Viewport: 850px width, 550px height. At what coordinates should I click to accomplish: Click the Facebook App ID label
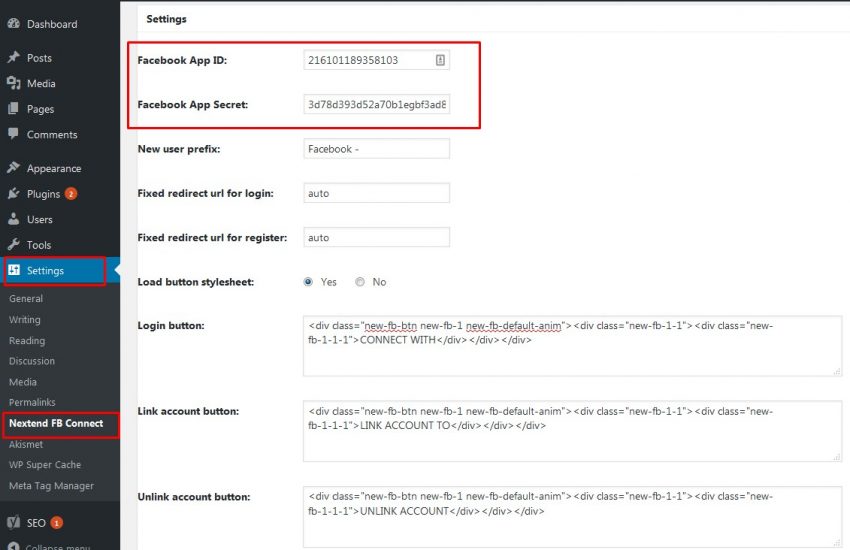point(182,60)
